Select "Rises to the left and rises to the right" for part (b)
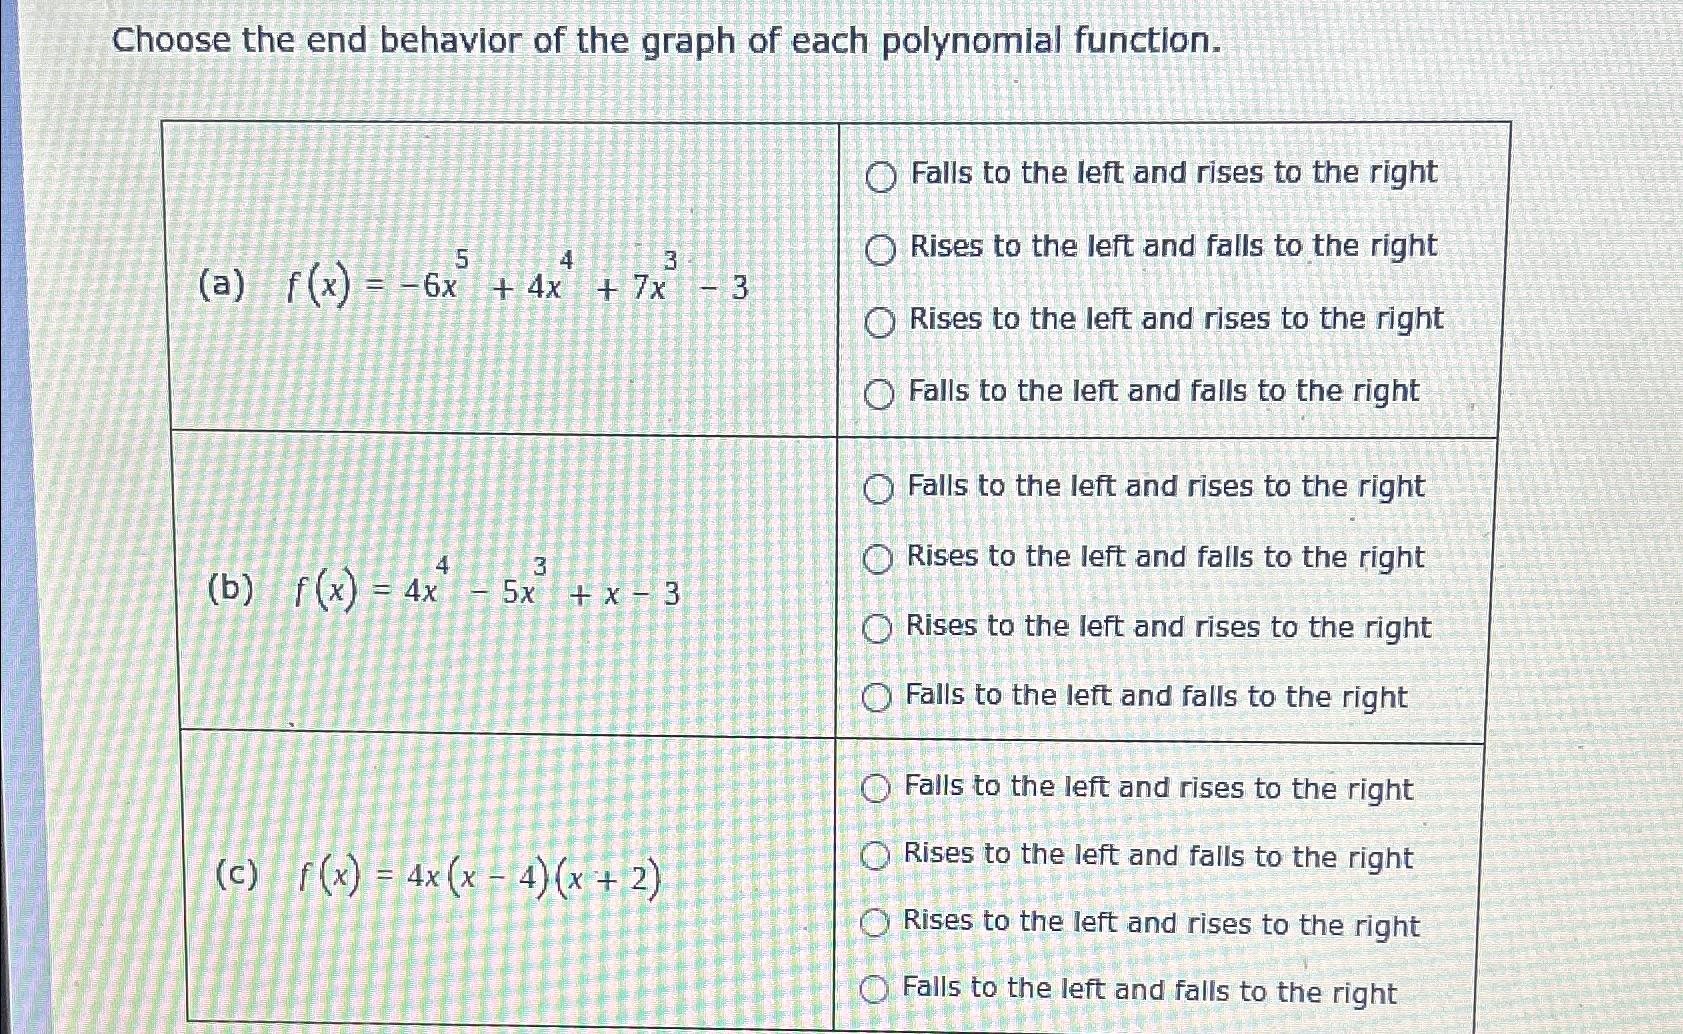 [x=880, y=628]
